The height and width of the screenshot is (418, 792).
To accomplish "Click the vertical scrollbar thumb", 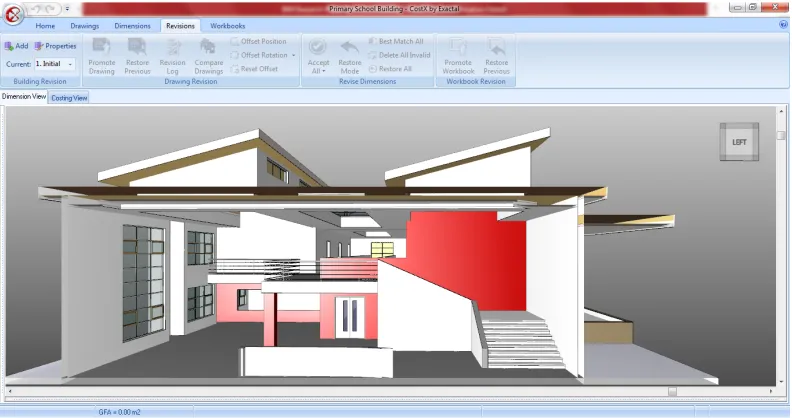I will tap(781, 135).
